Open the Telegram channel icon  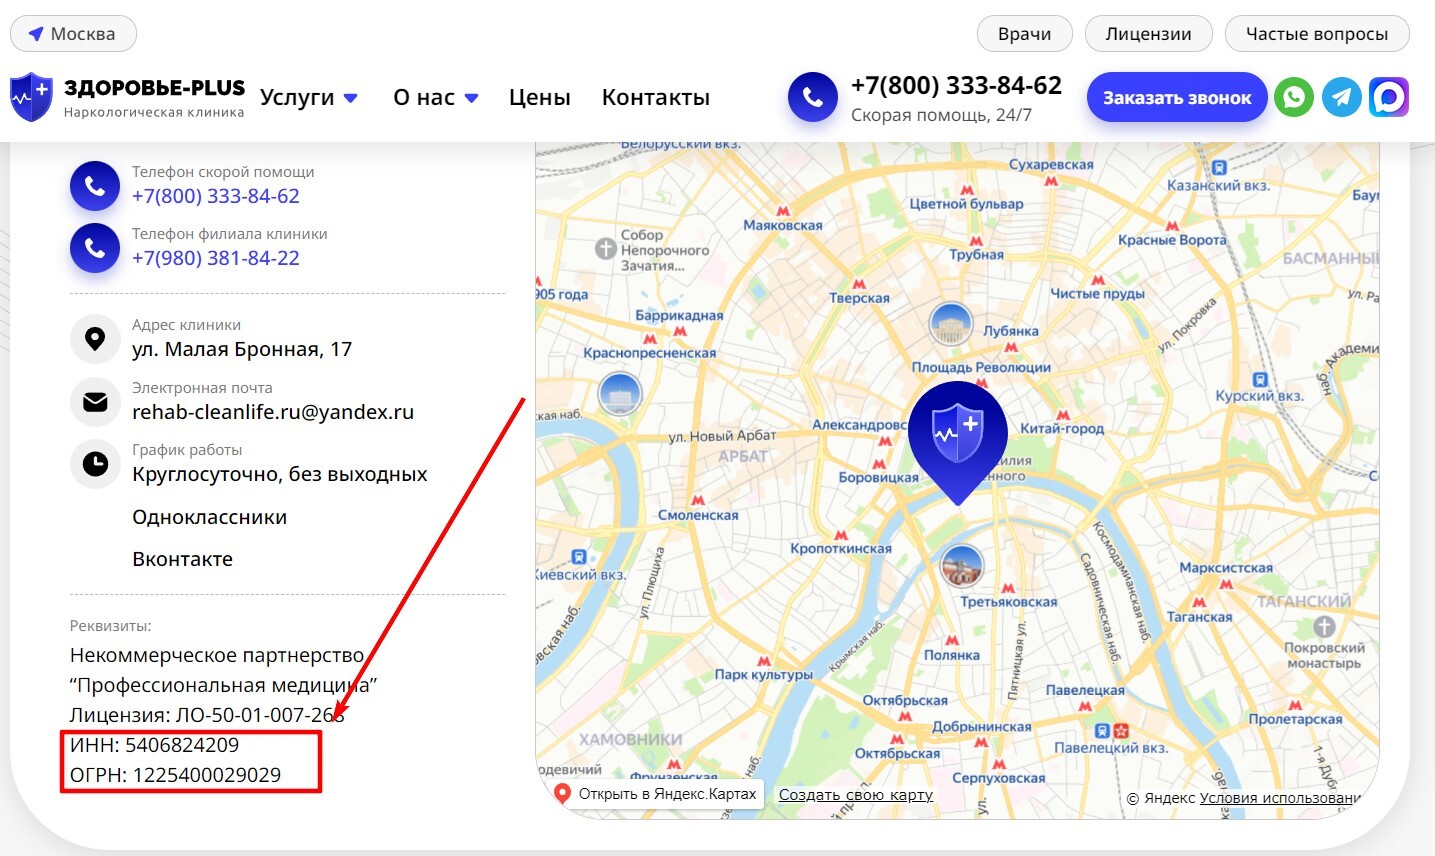[1341, 97]
